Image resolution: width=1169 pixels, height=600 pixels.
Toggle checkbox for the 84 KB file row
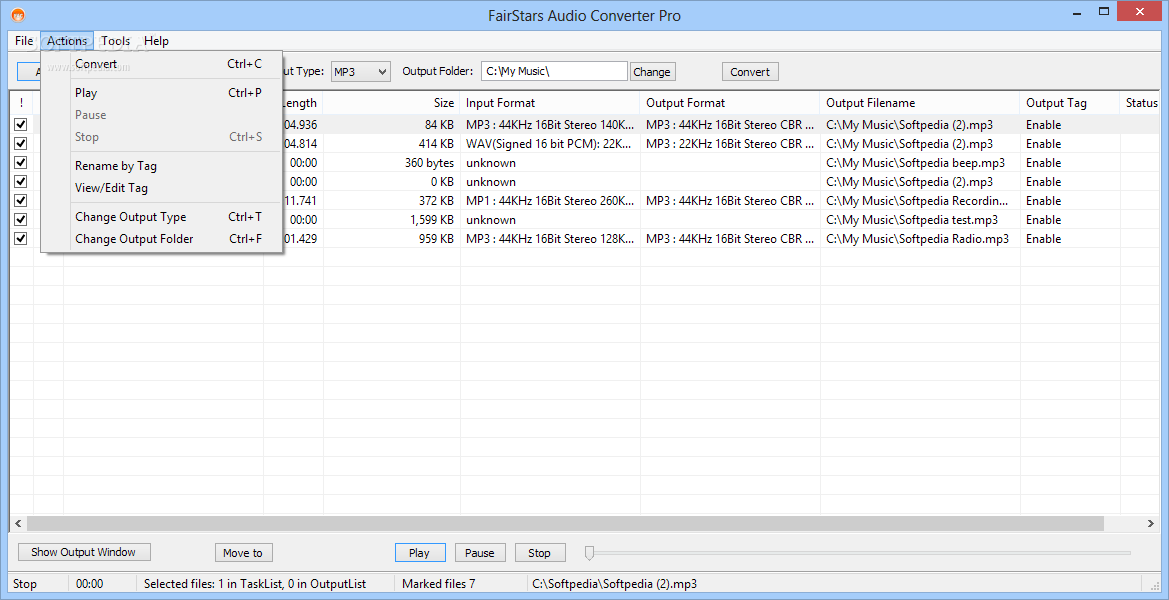pos(21,124)
